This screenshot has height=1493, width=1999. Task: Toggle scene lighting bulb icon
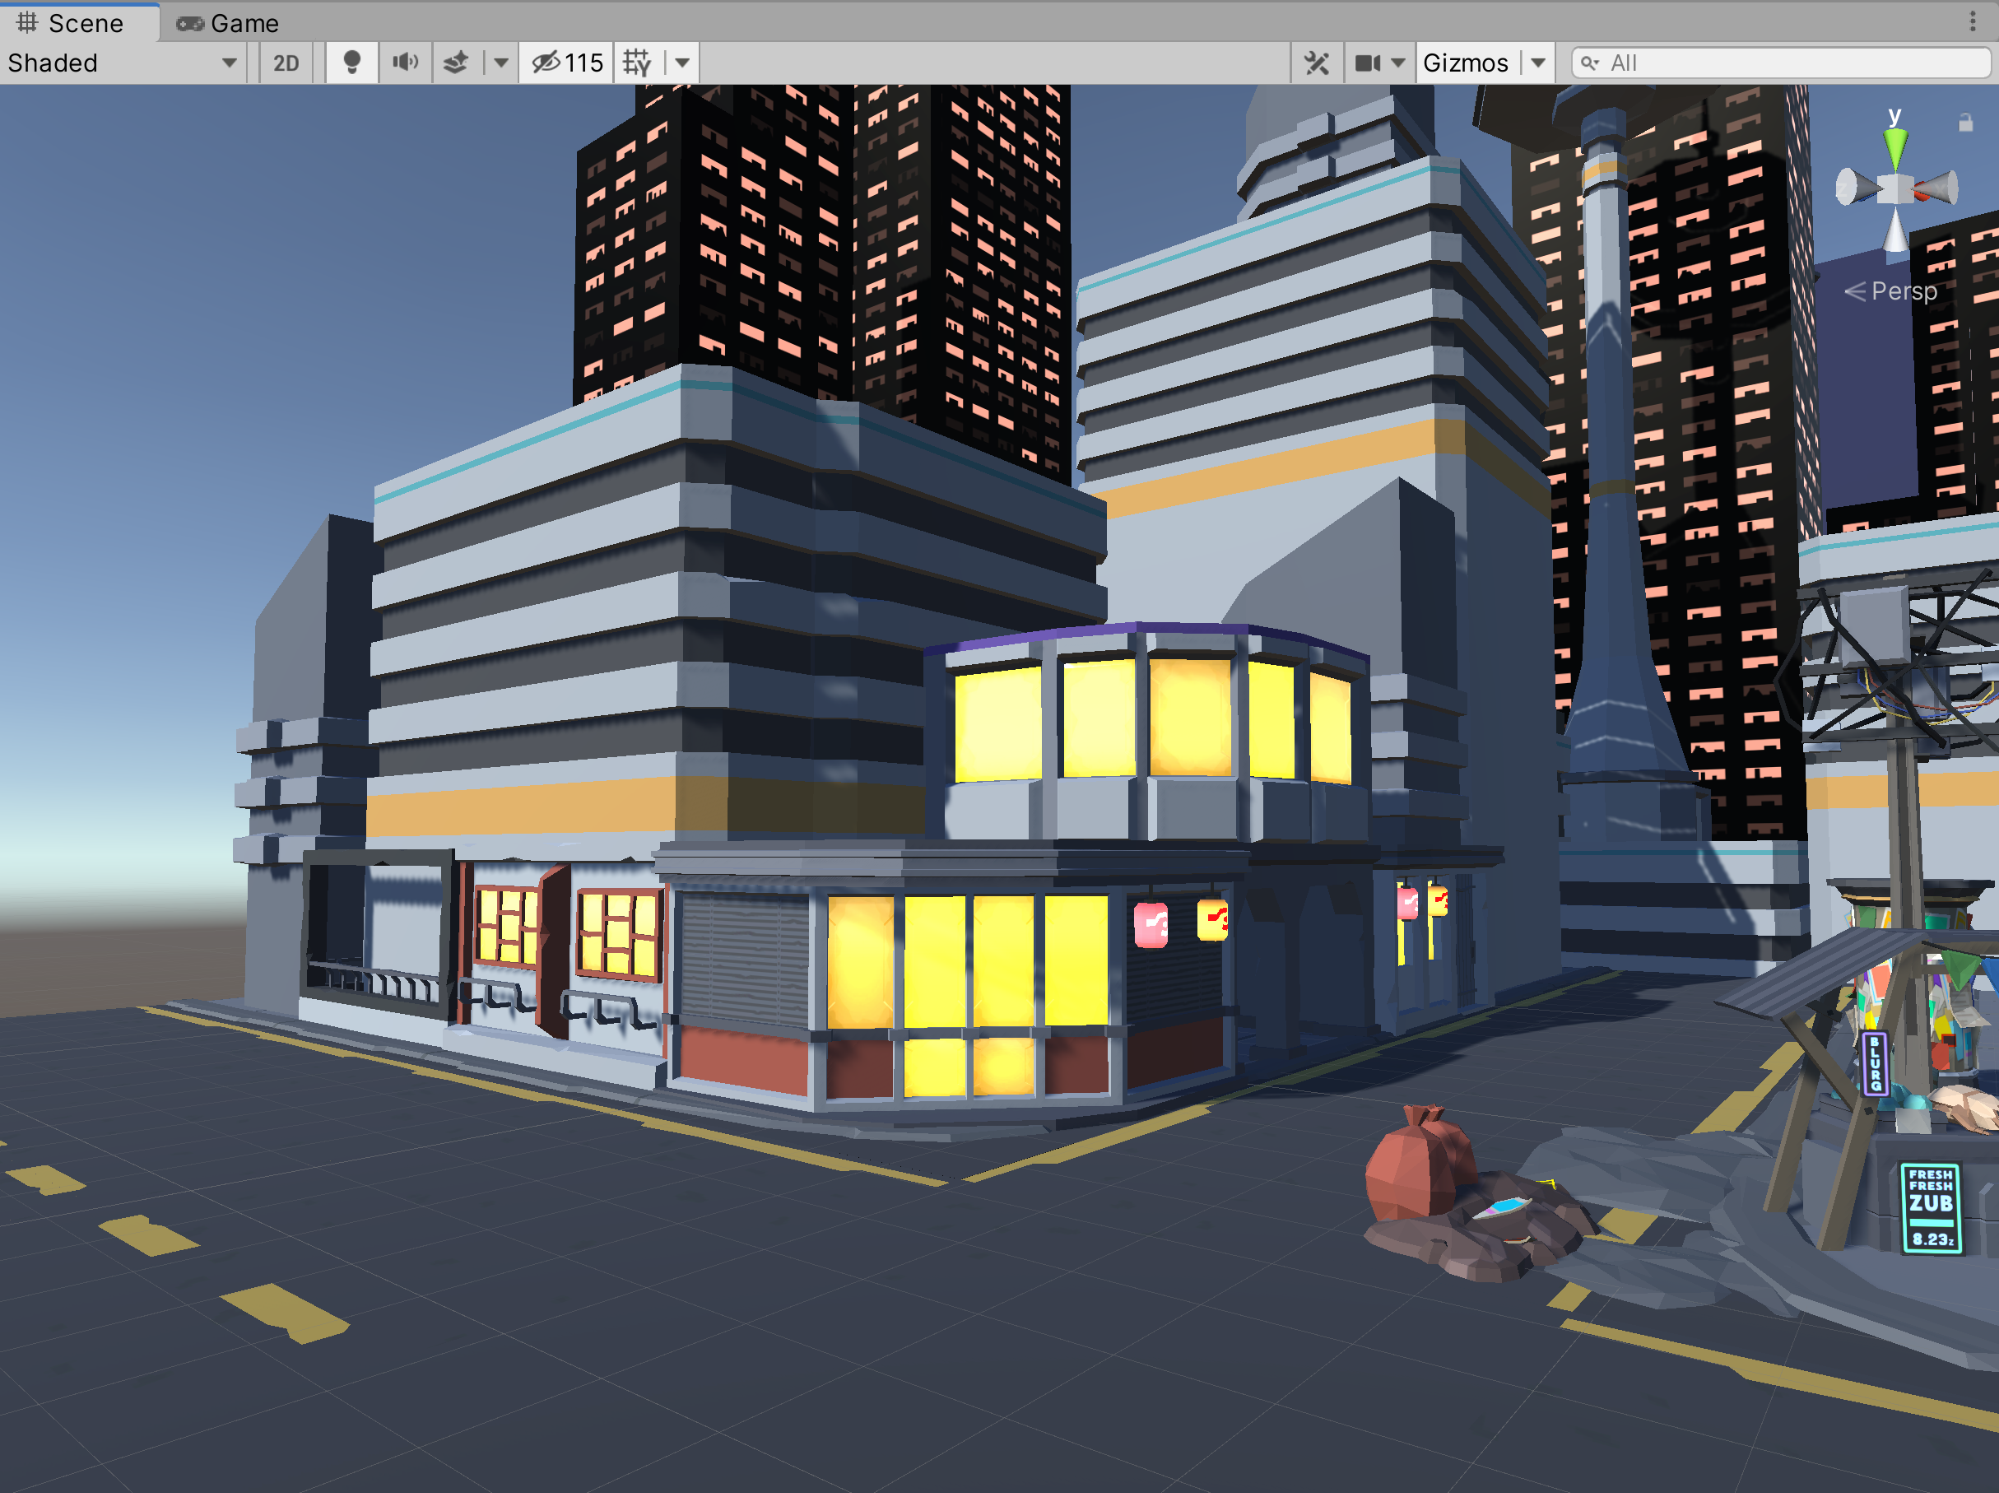point(352,63)
